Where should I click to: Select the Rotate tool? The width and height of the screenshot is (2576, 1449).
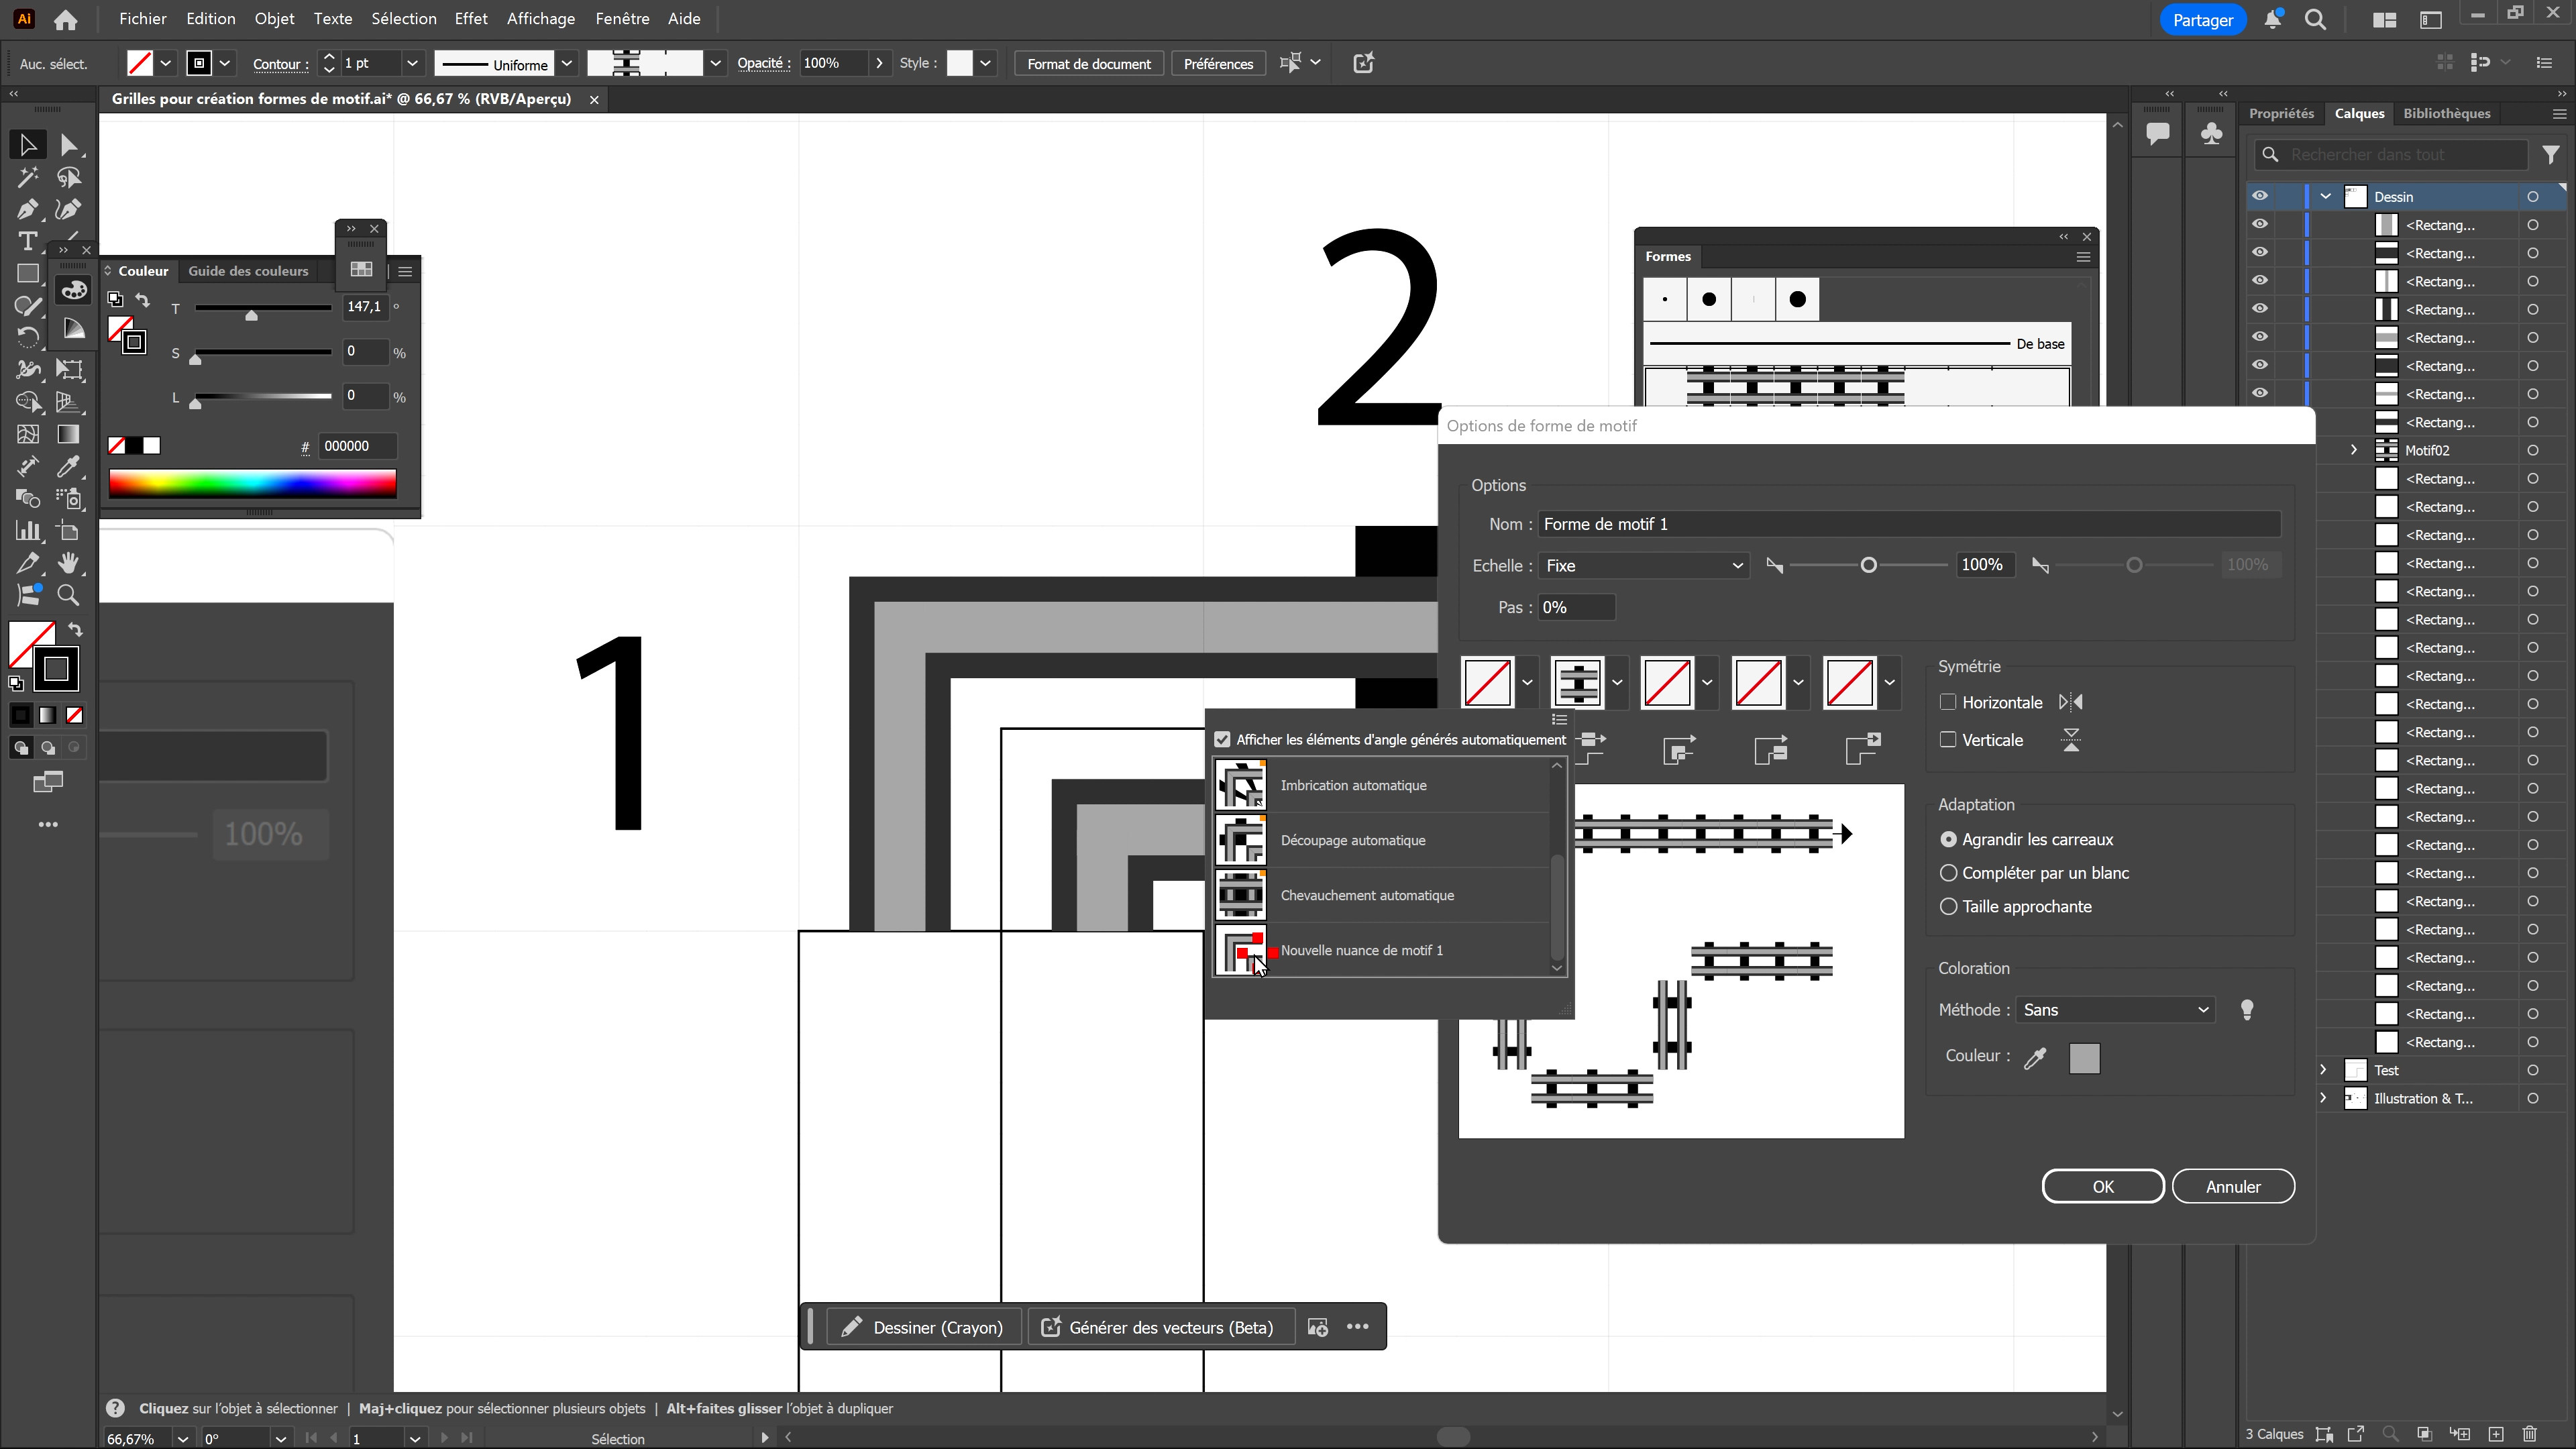click(x=27, y=337)
